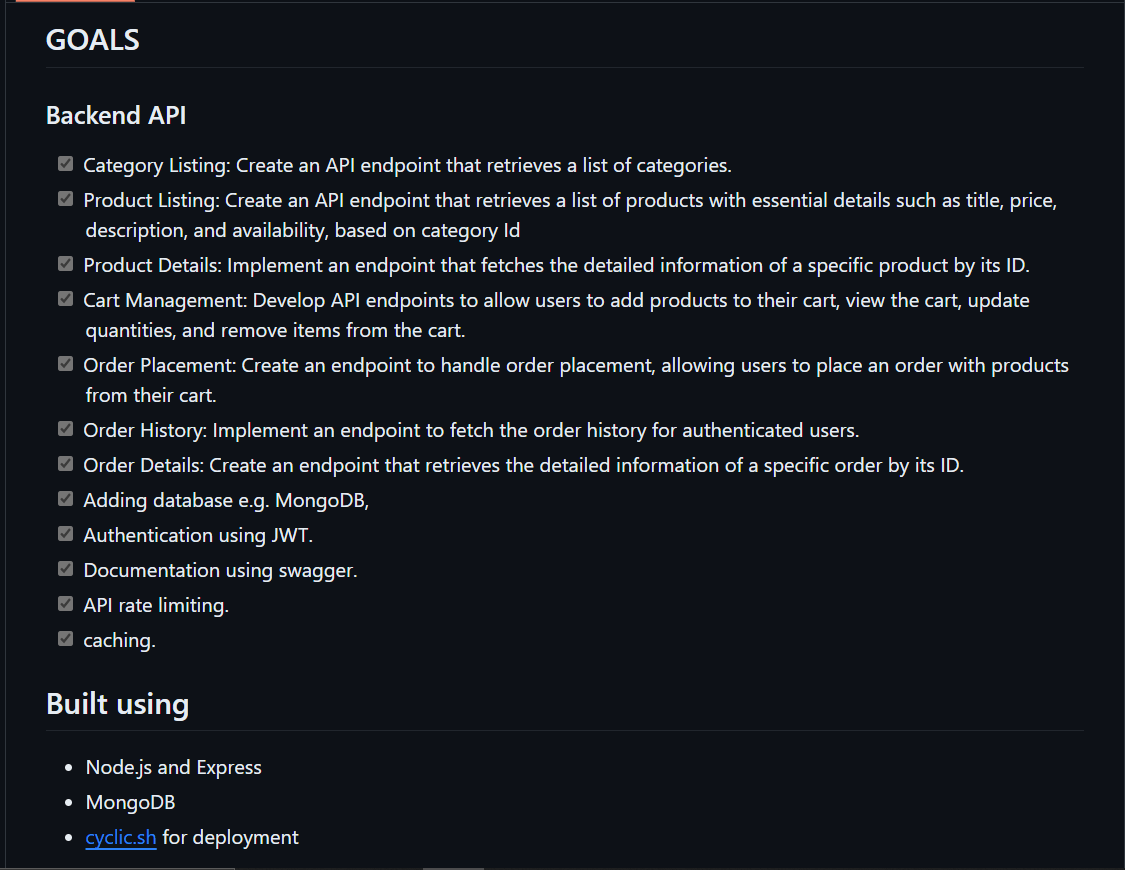Image resolution: width=1125 pixels, height=870 pixels.
Task: Click the MongoDB bullet item text
Action: pyautogui.click(x=130, y=803)
